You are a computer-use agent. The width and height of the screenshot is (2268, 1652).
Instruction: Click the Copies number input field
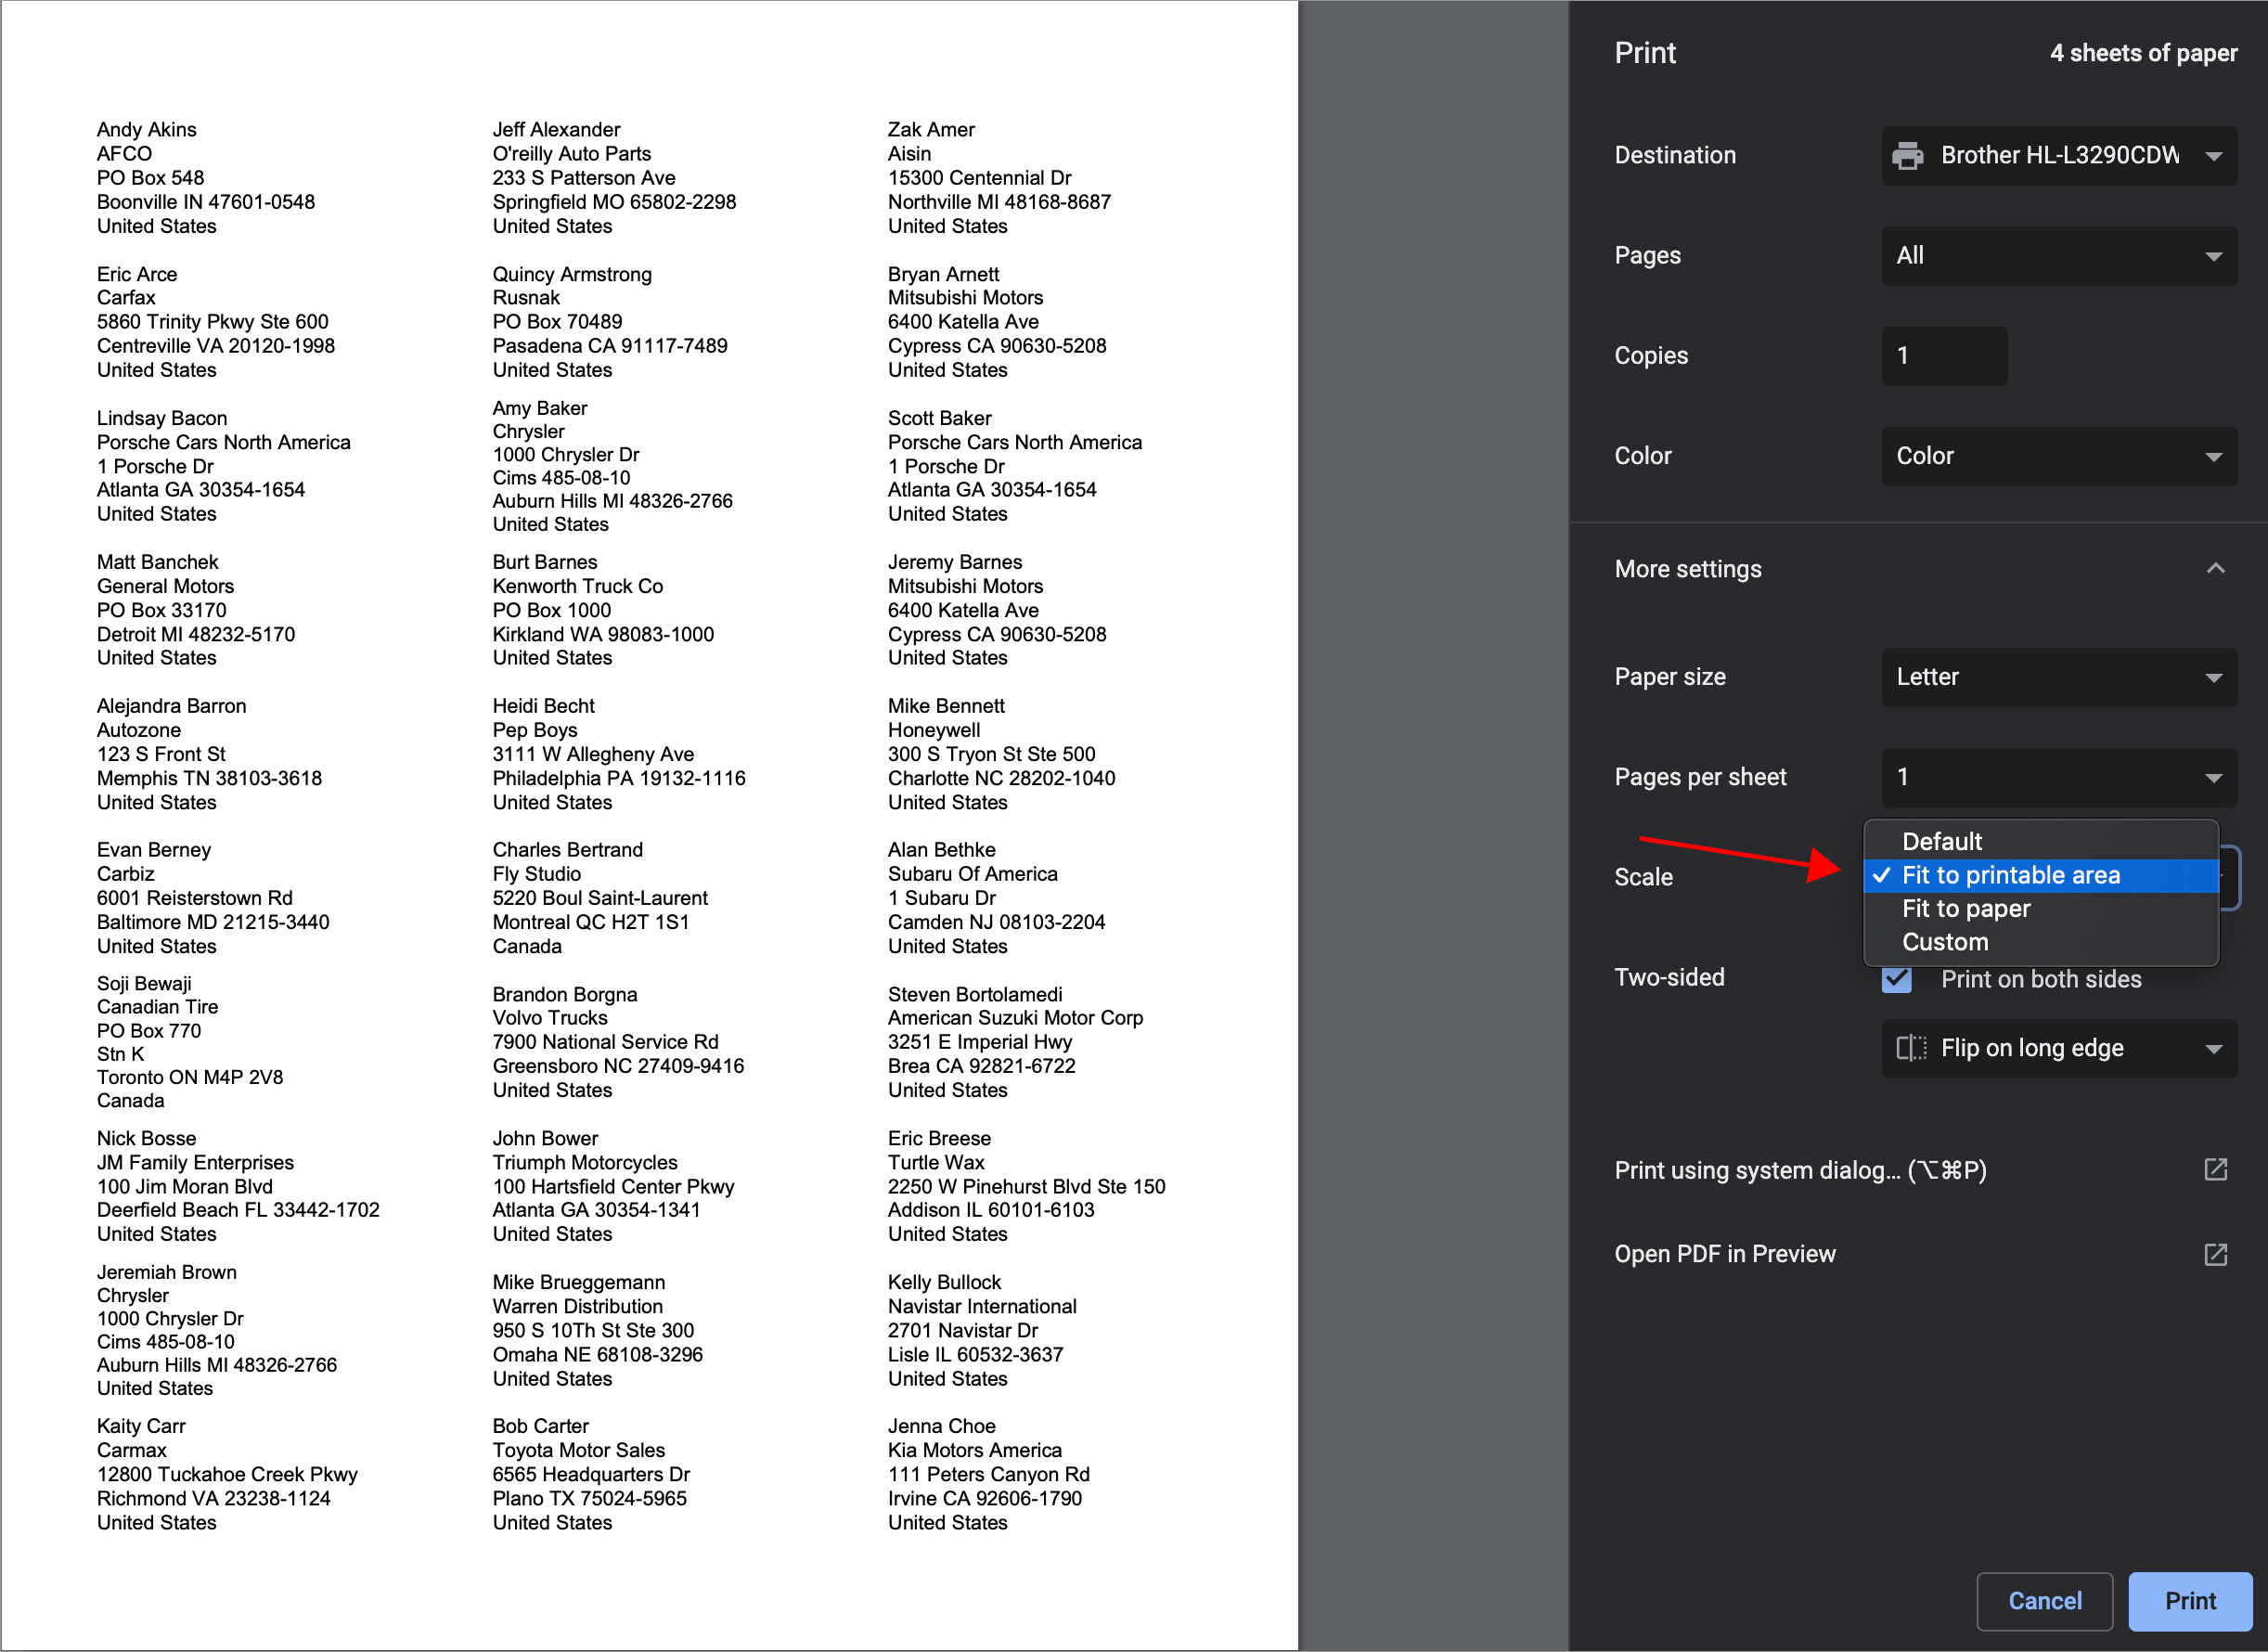[x=1944, y=356]
